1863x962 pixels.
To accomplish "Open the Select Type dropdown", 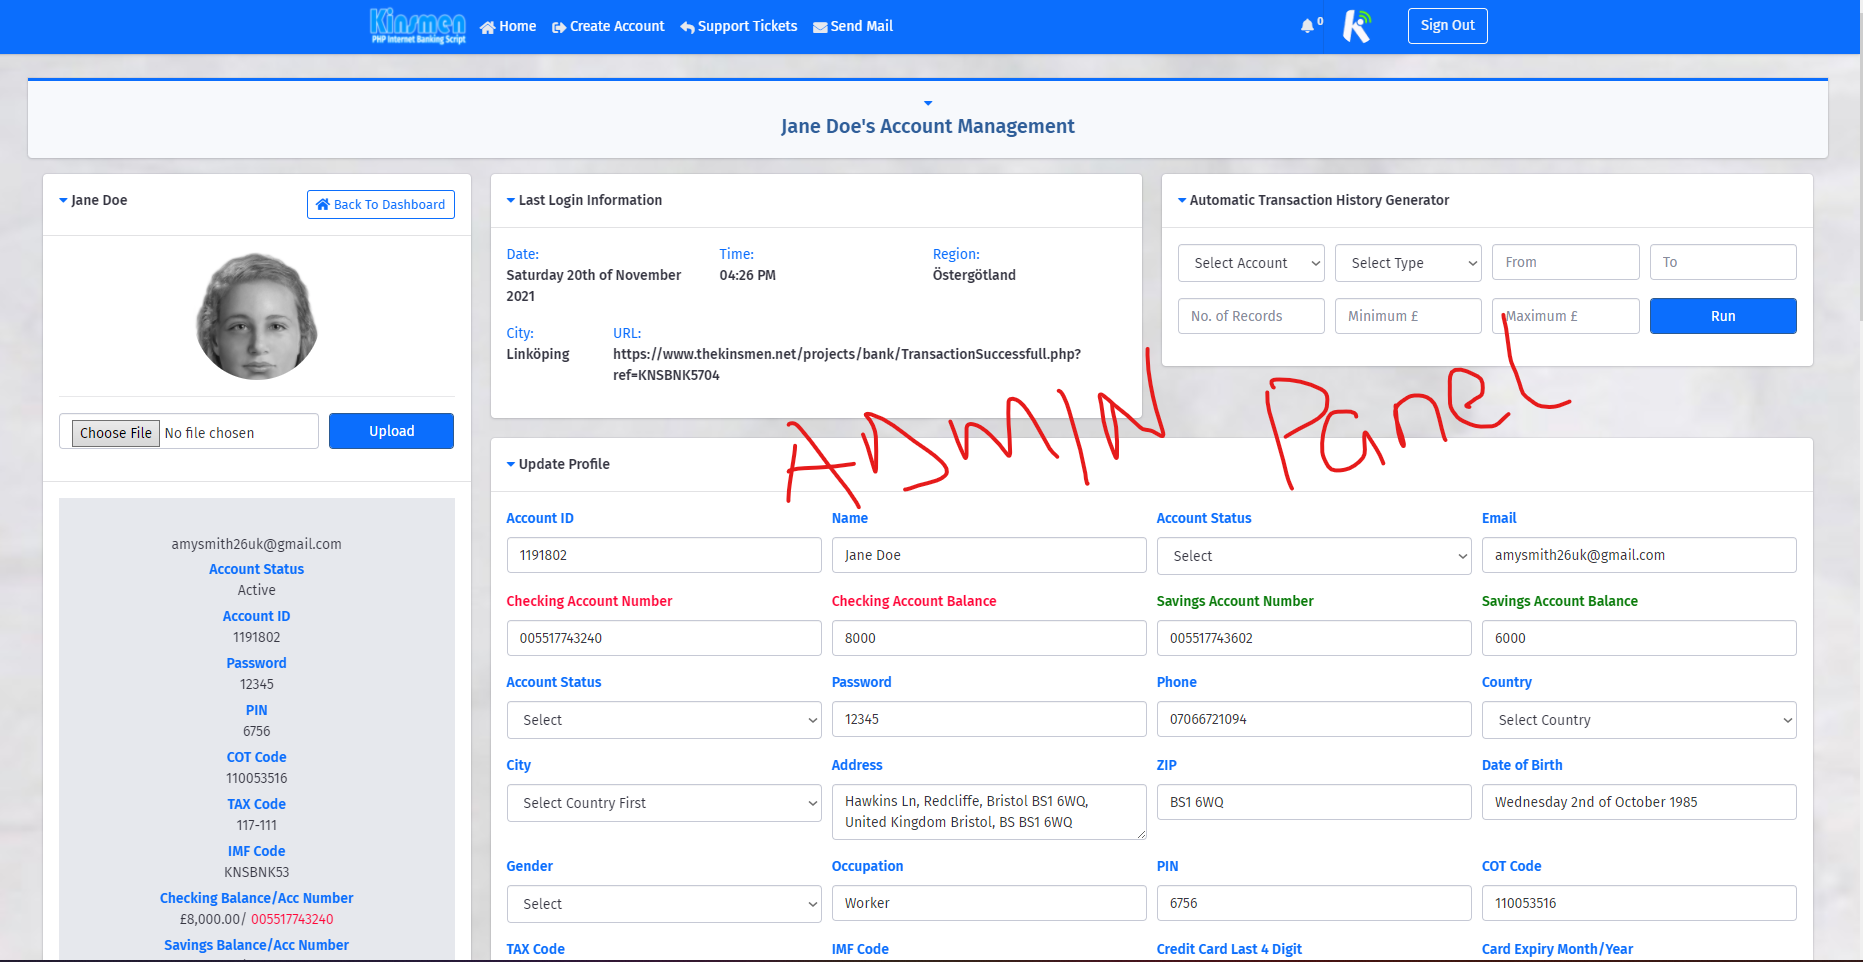I will click(x=1408, y=263).
